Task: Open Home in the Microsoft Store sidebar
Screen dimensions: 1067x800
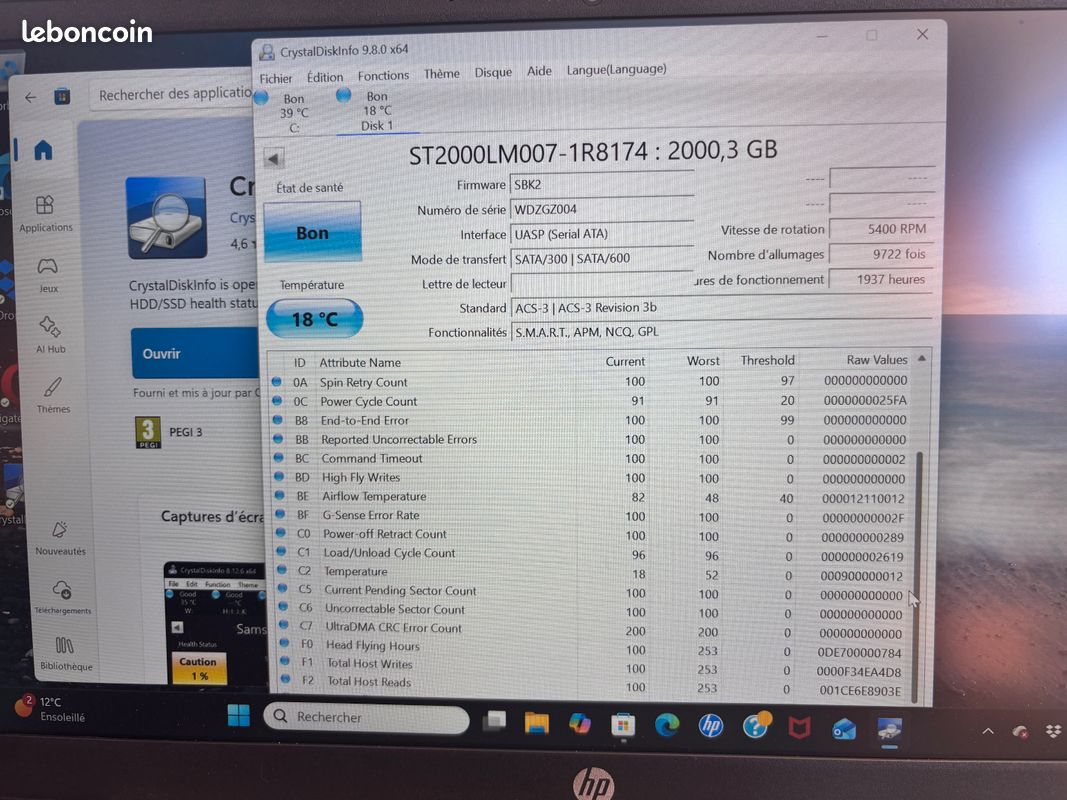Action: coord(43,150)
